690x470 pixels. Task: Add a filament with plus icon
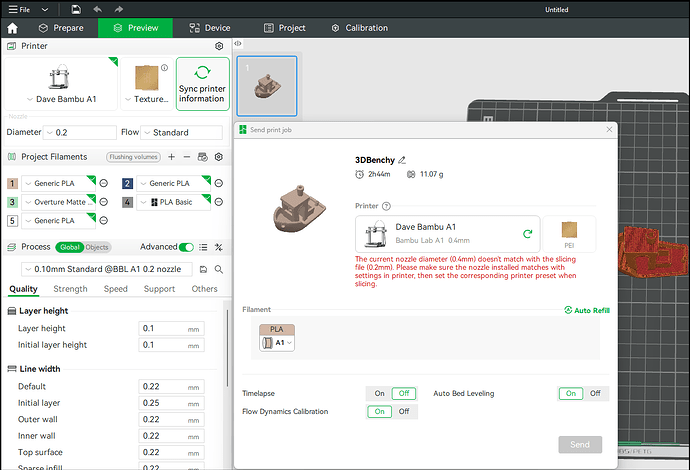(x=172, y=157)
